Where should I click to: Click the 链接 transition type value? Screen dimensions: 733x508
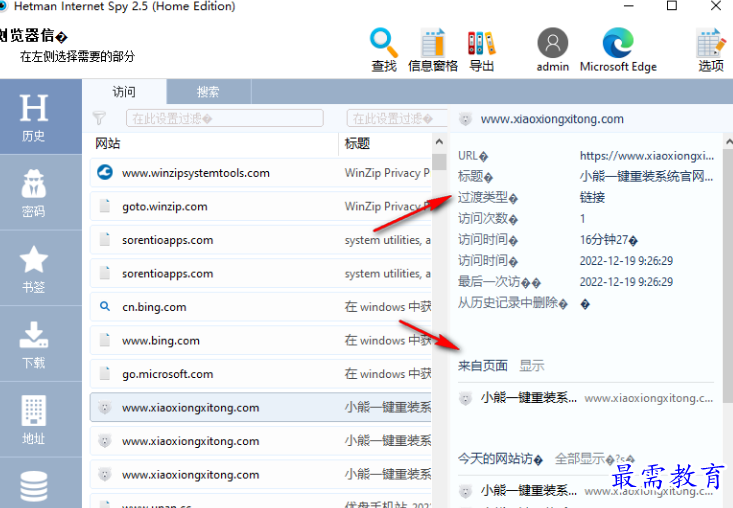pos(592,198)
